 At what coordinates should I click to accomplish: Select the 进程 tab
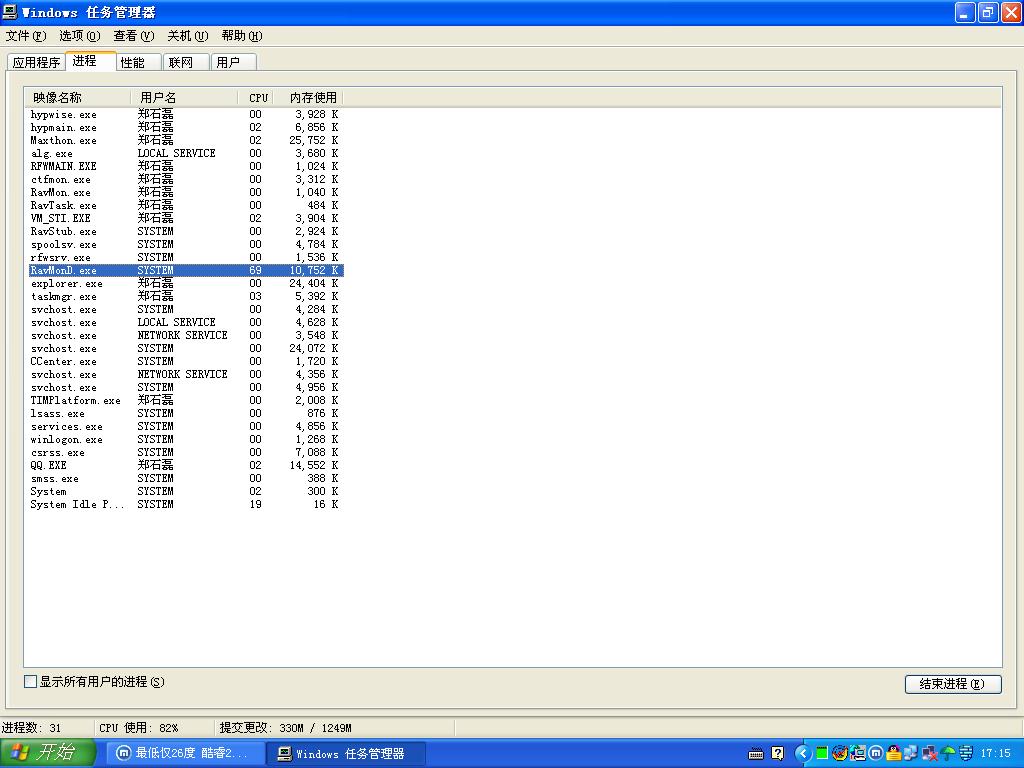click(x=90, y=61)
